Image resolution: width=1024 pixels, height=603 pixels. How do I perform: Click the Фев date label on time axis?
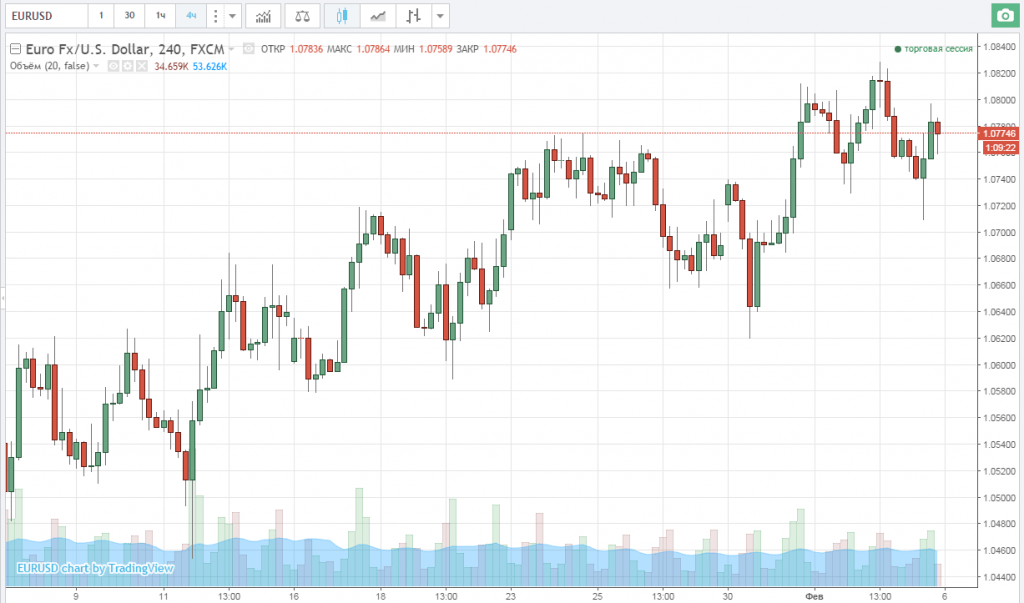coord(814,596)
